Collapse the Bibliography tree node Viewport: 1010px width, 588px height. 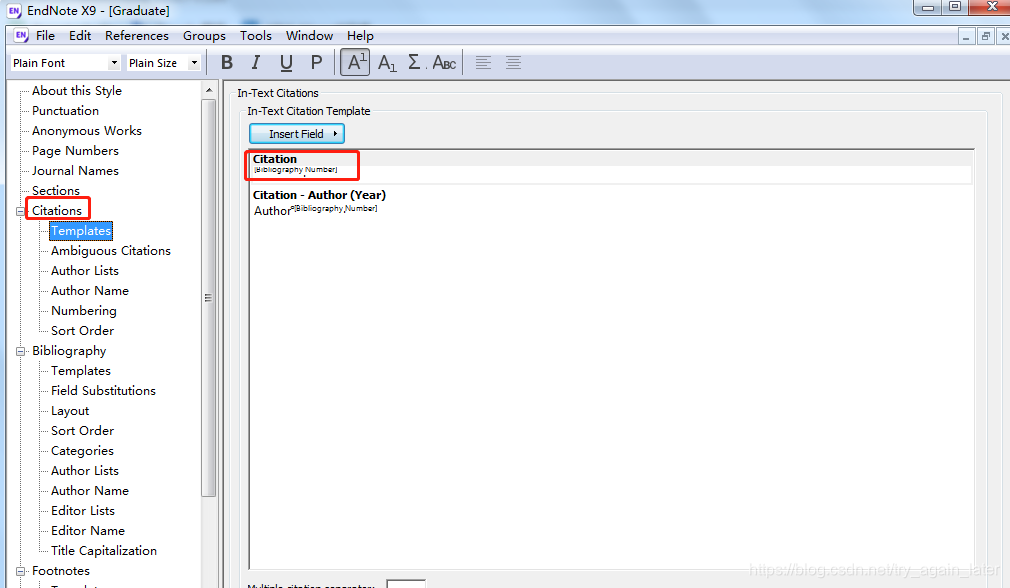pyautogui.click(x=21, y=351)
